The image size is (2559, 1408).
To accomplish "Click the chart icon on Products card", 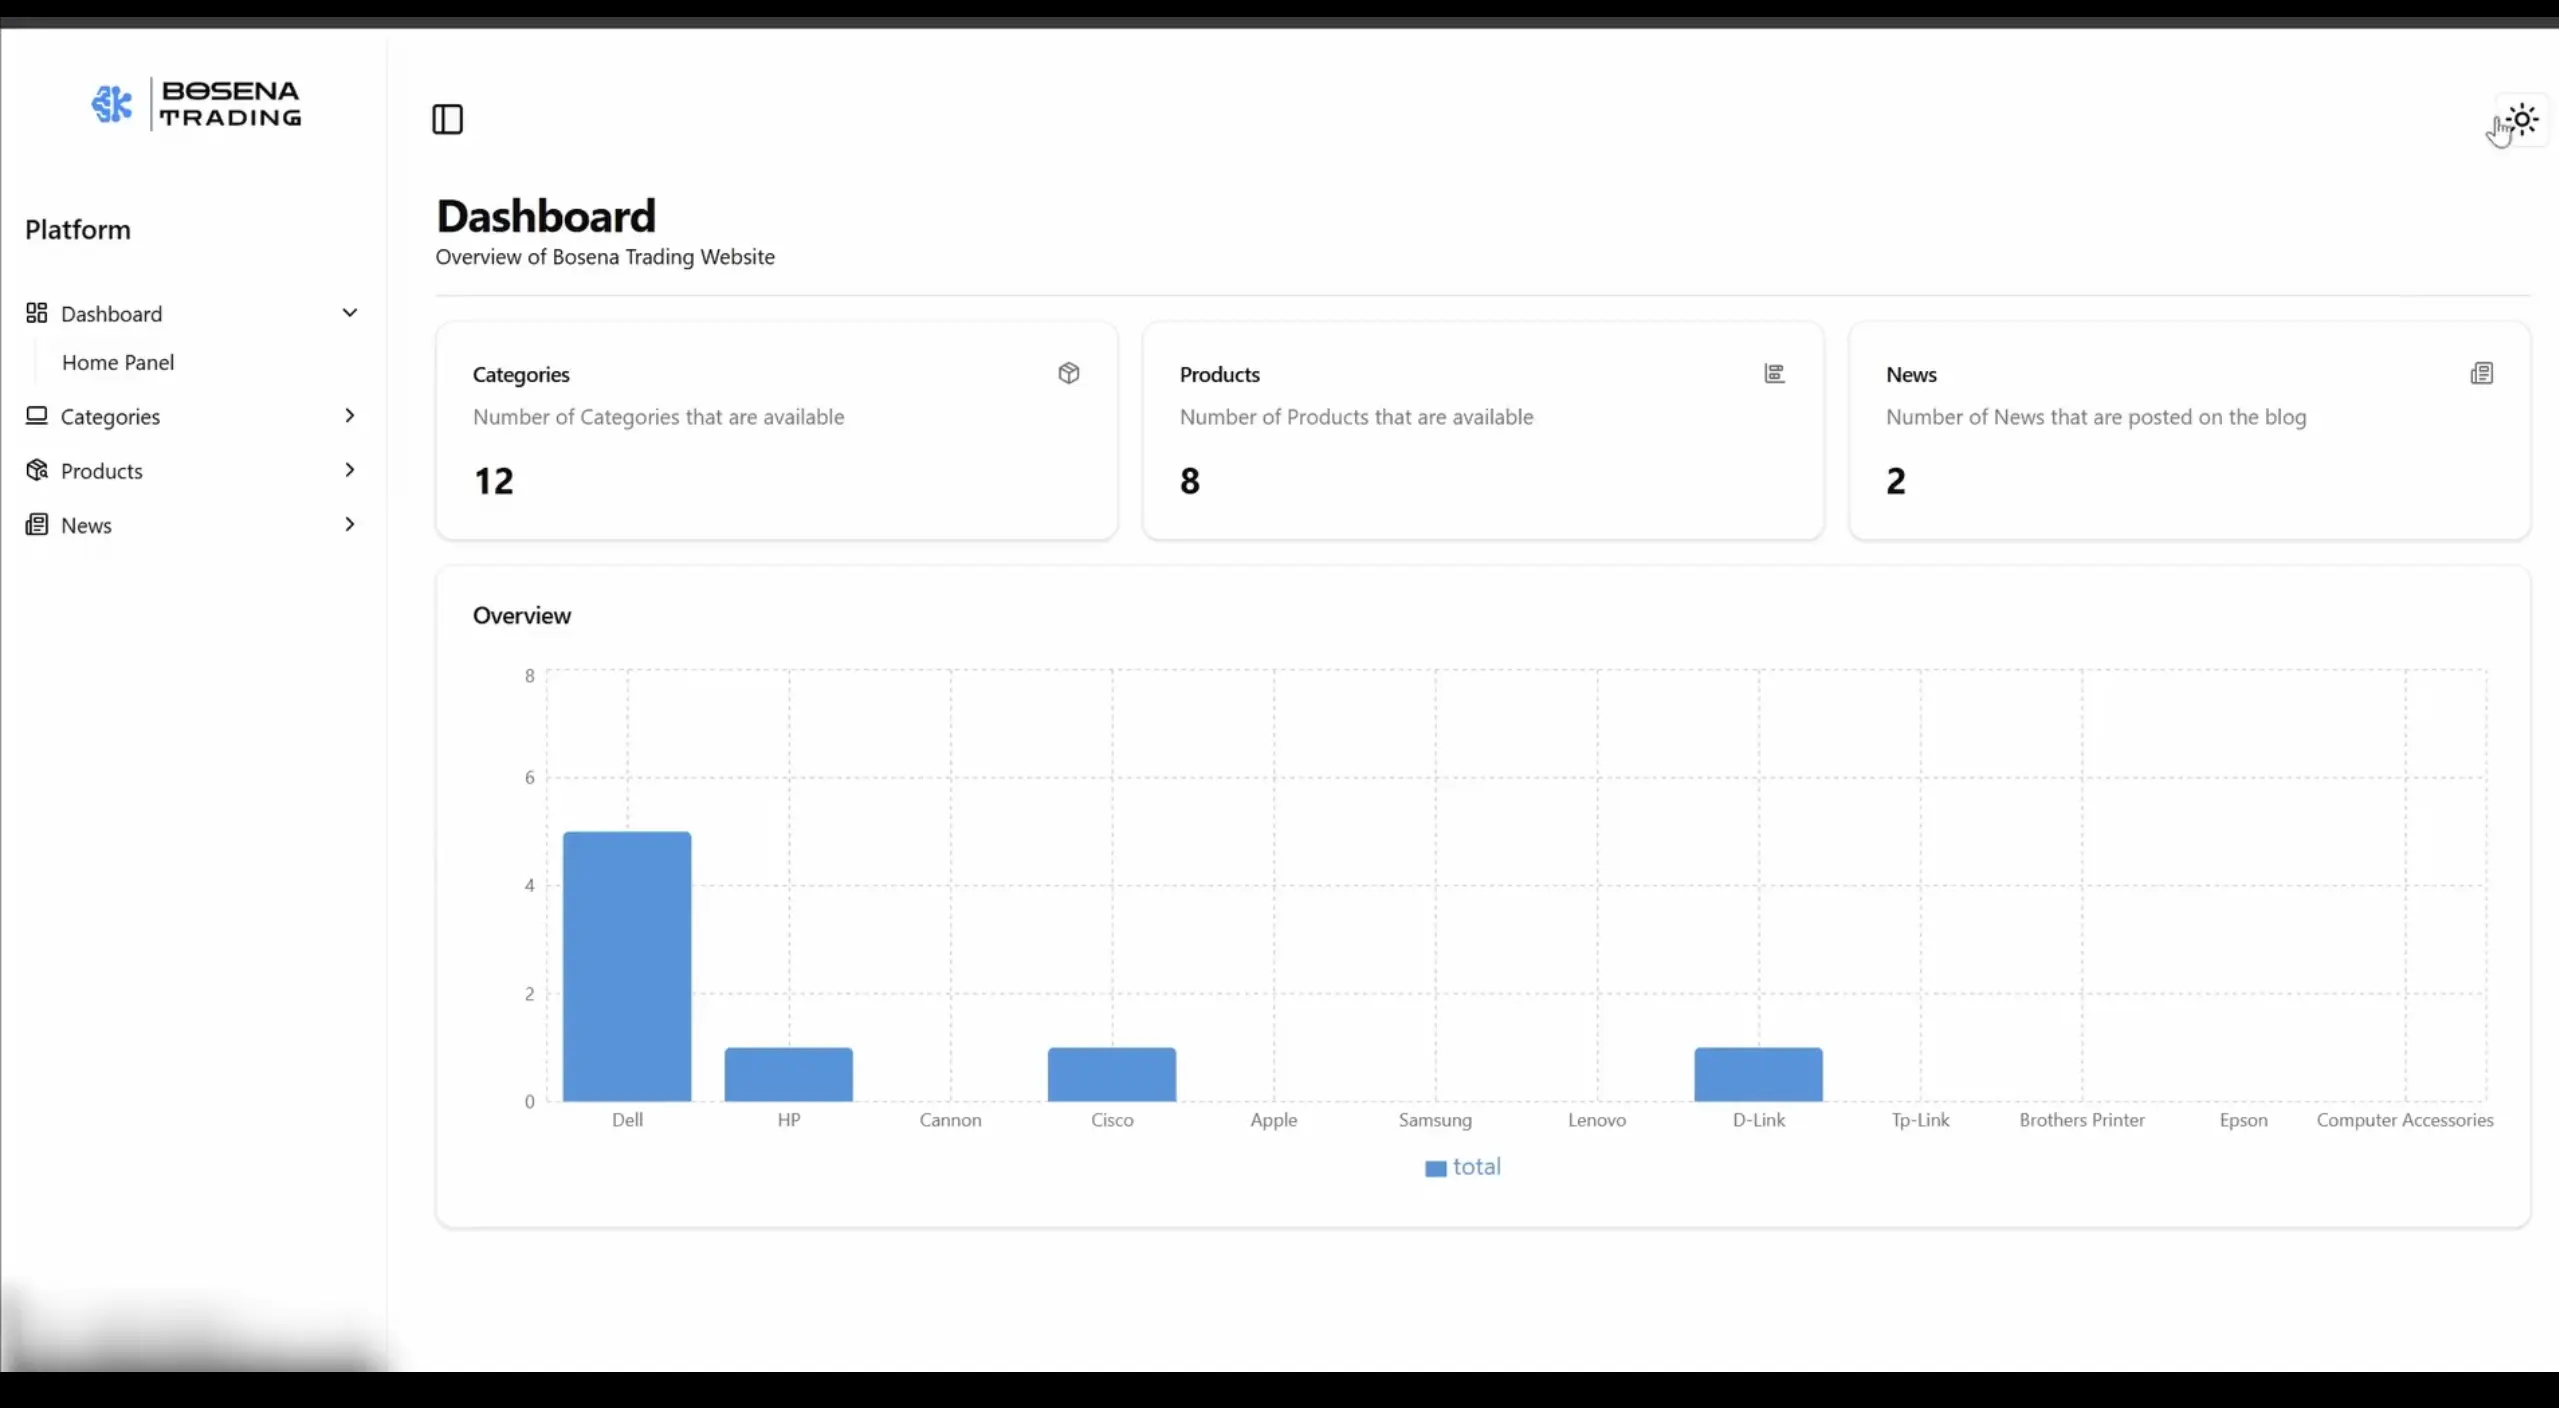I will [x=1775, y=373].
